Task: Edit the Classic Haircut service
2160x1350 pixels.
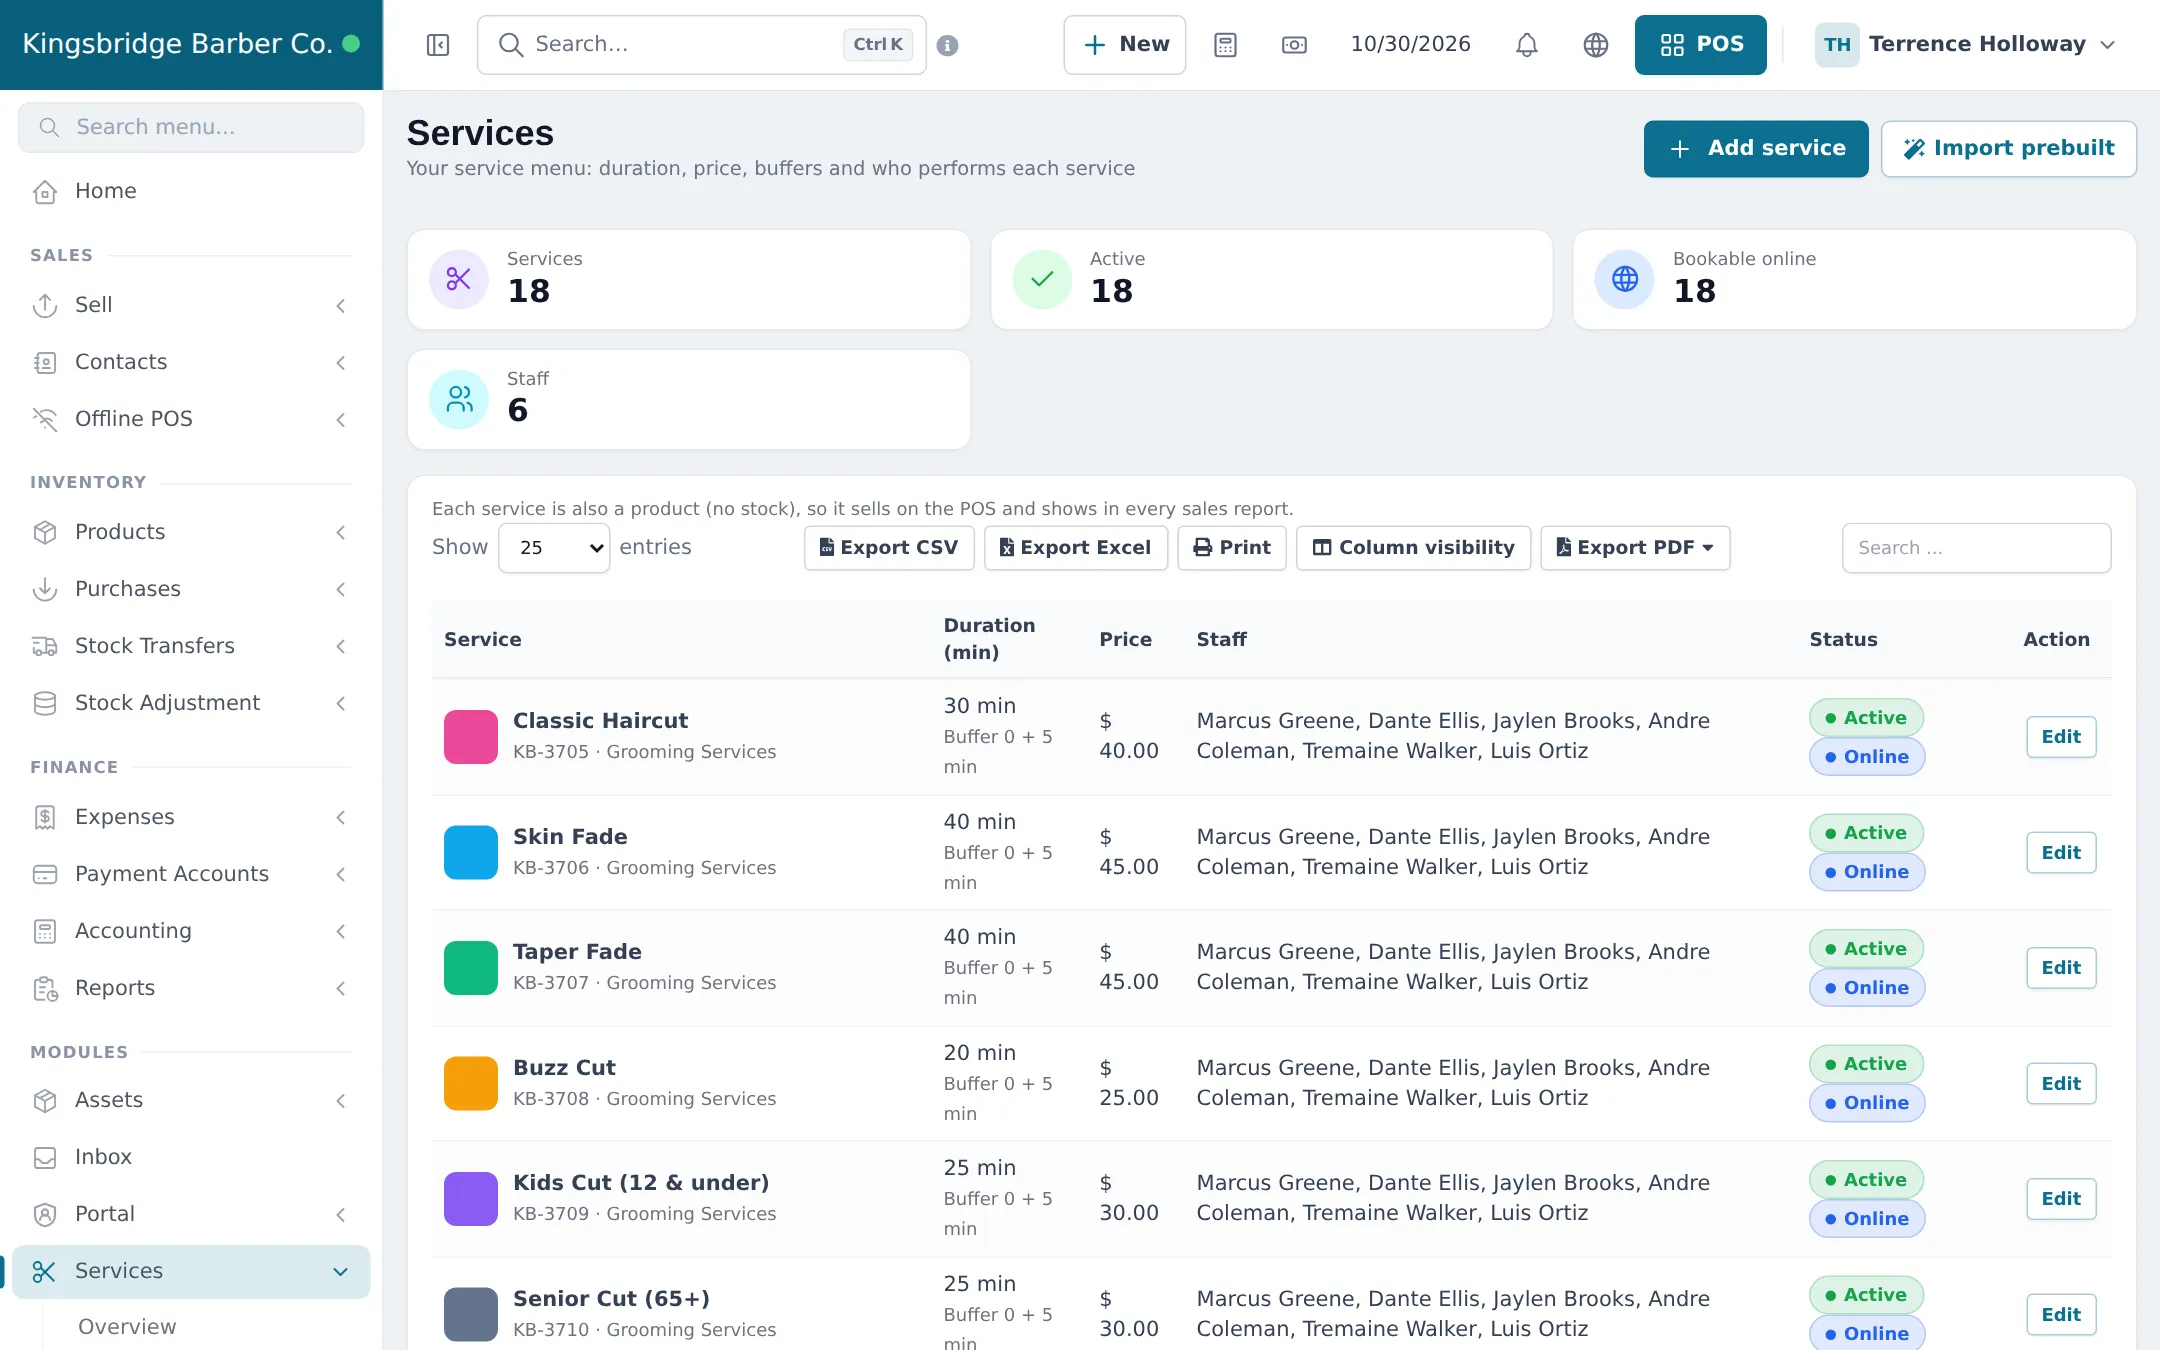Action: tap(2061, 737)
